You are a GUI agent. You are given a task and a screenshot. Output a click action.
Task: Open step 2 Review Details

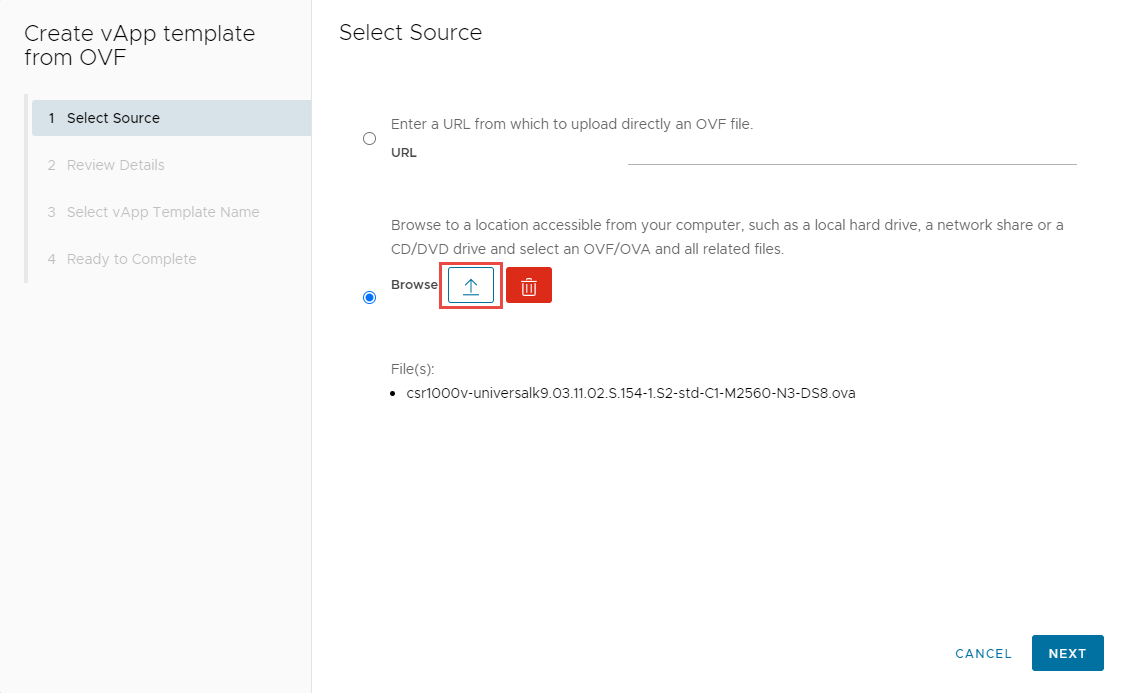point(115,165)
